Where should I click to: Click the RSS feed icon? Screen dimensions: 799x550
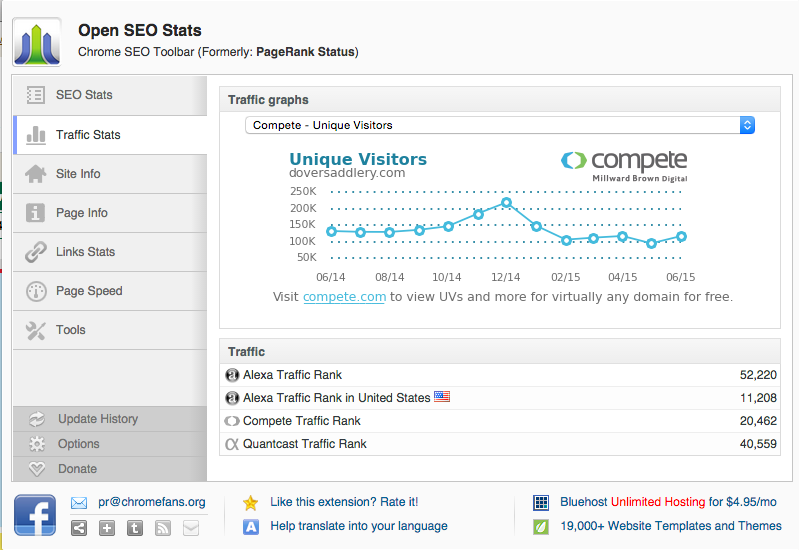(163, 528)
